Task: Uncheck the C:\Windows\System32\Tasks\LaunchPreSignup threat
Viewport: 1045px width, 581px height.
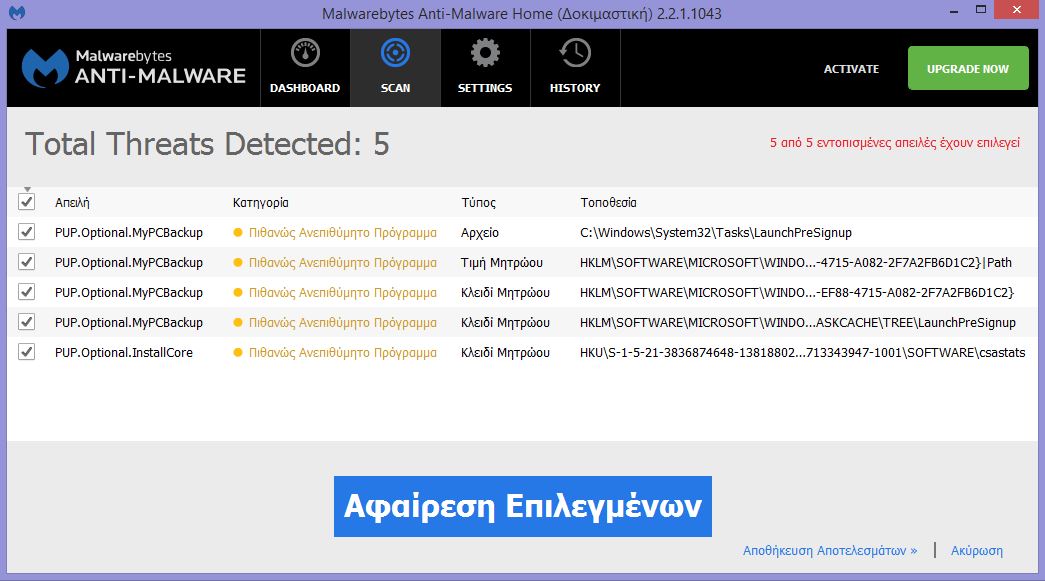Action: point(27,232)
